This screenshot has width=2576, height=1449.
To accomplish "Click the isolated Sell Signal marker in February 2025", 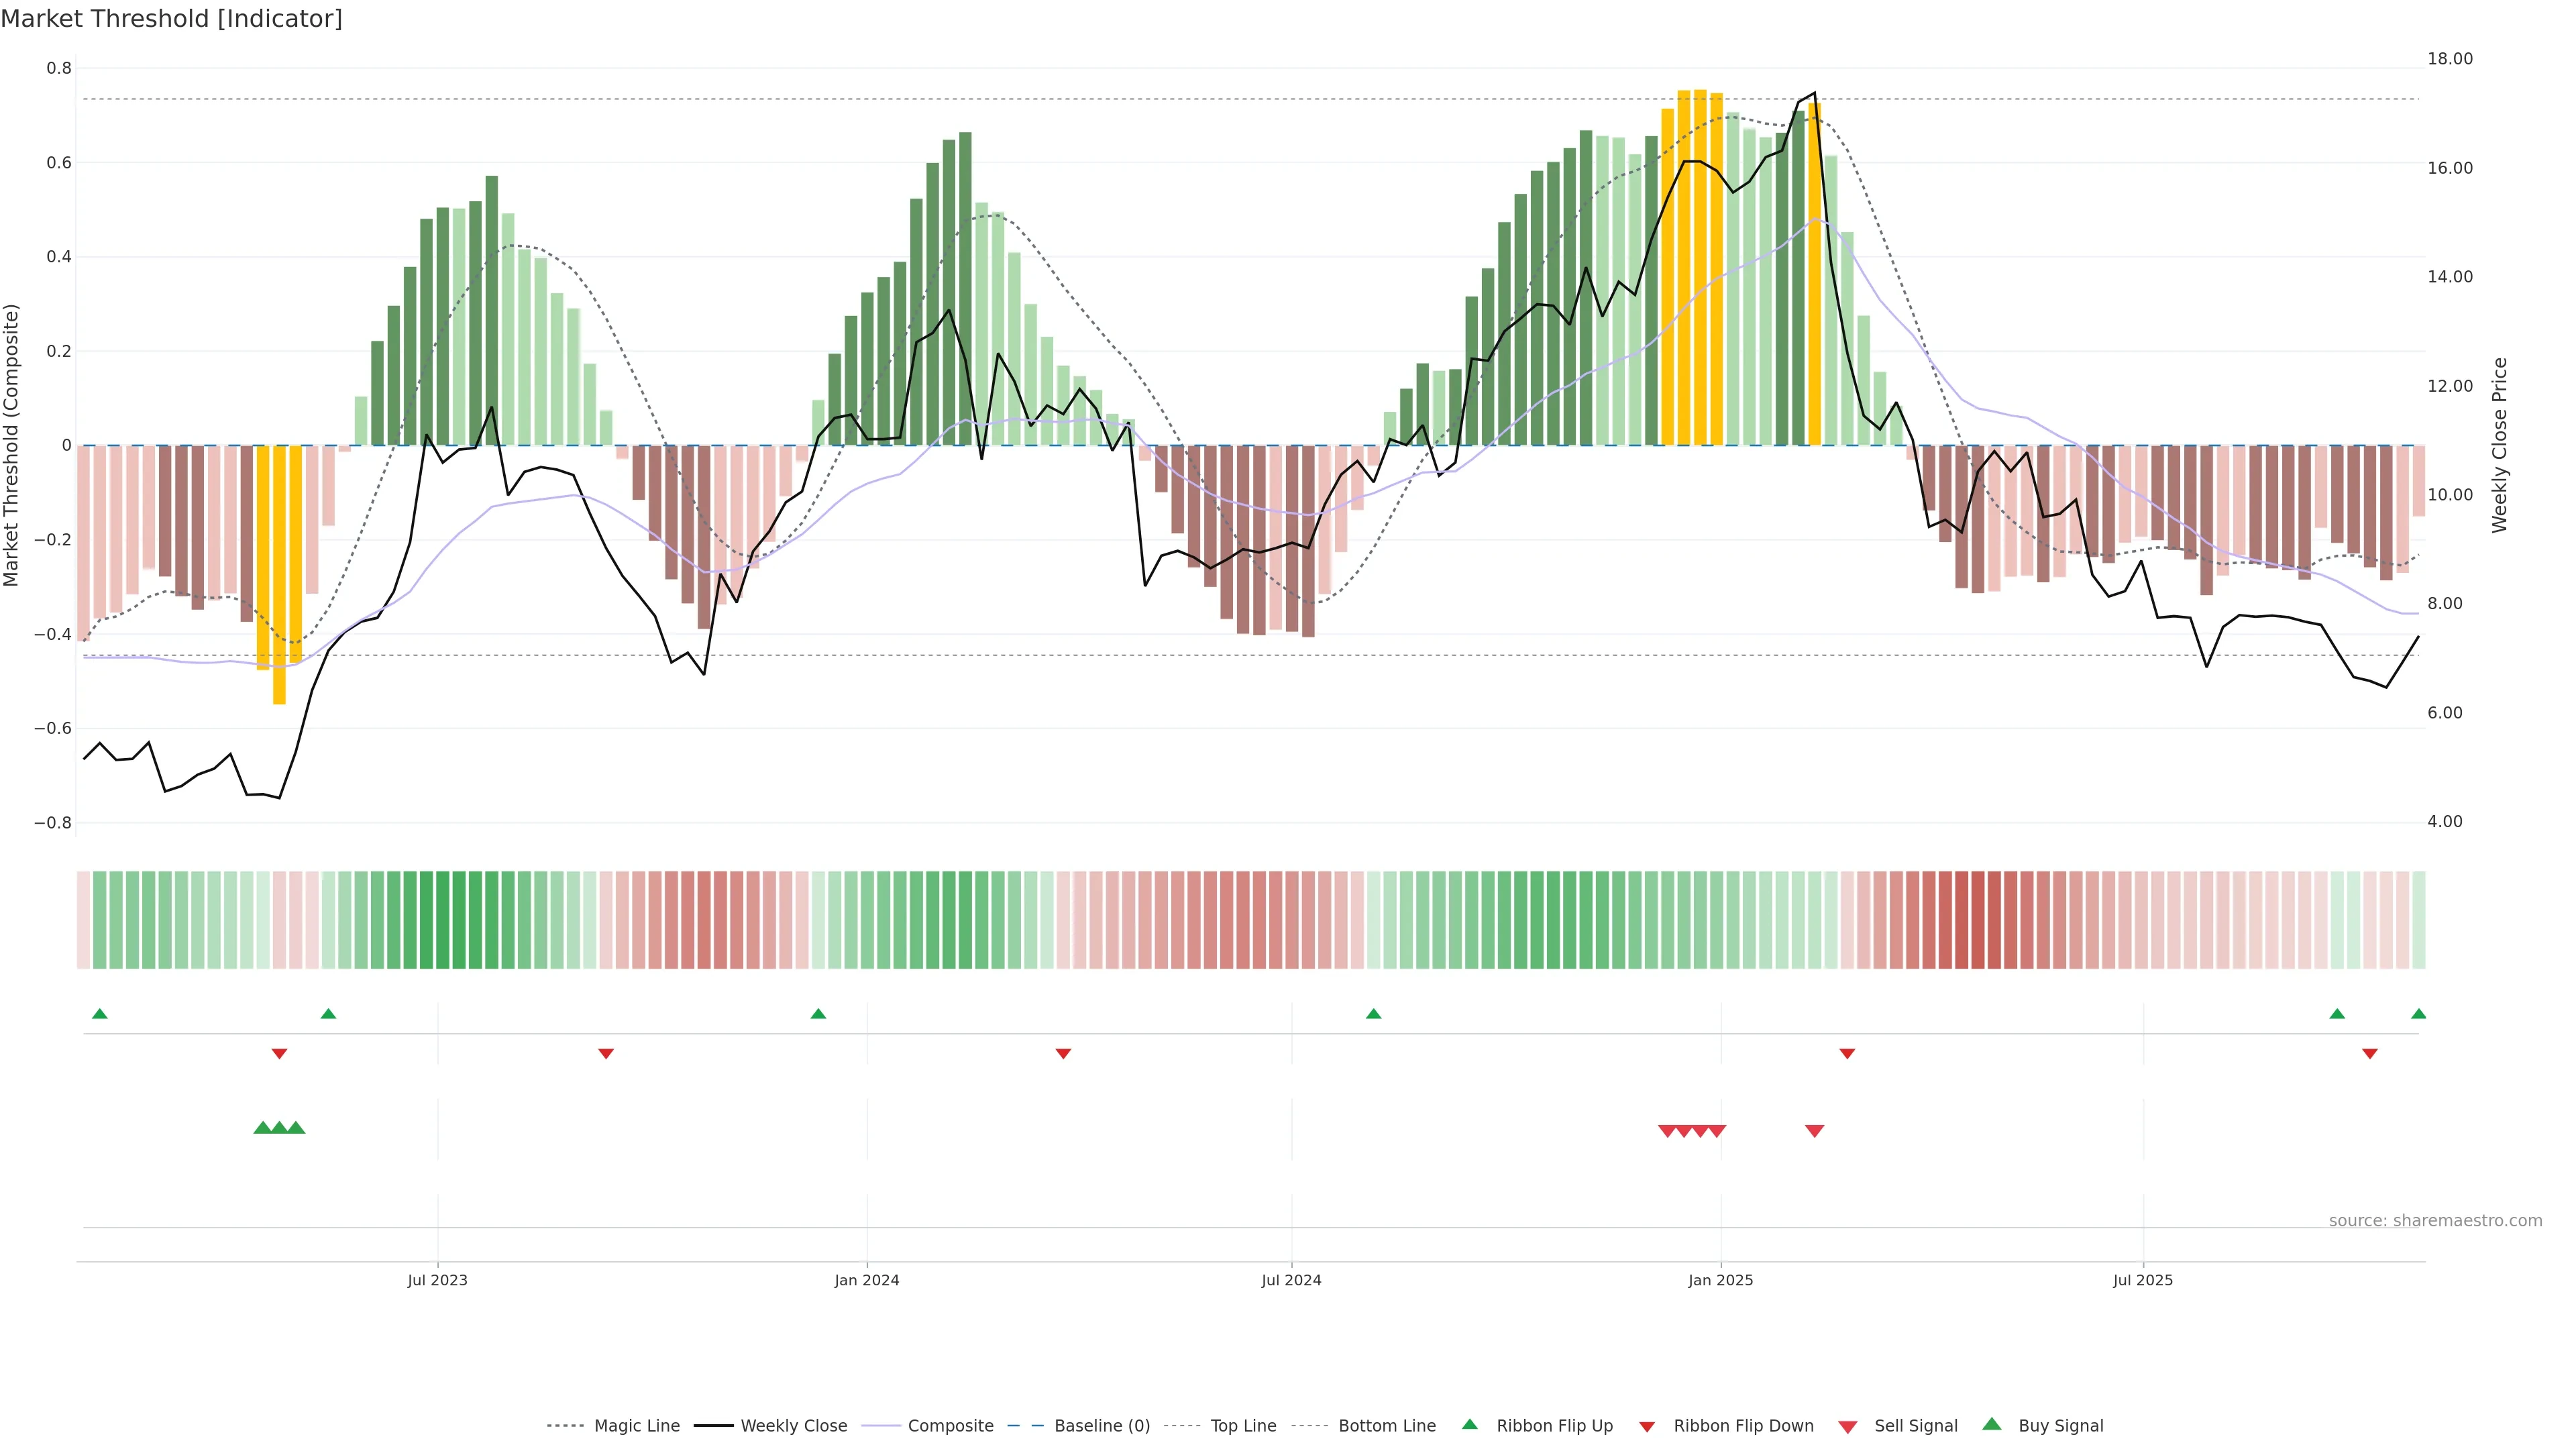I will [1814, 1131].
